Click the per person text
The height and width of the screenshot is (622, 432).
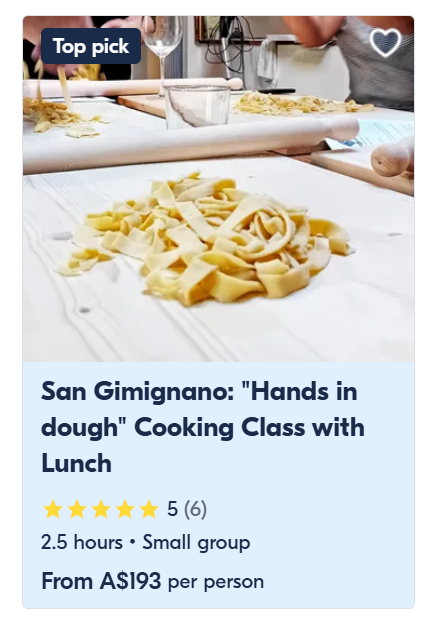tap(216, 582)
